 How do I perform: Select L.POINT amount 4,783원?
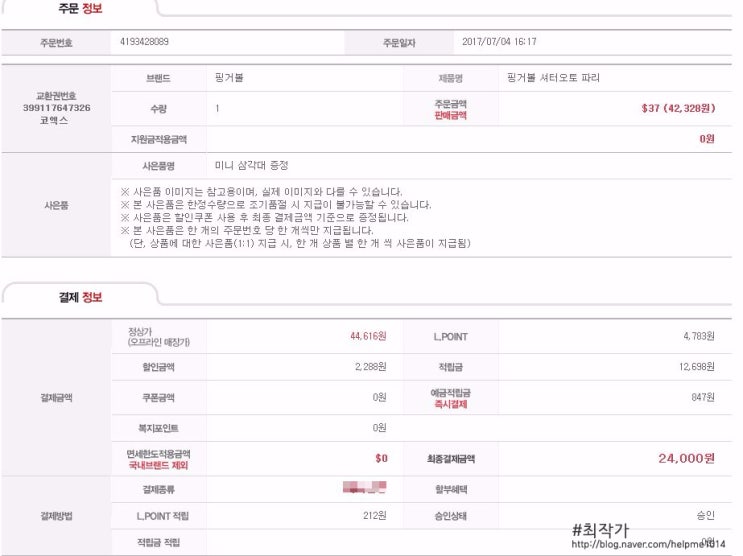[698, 336]
